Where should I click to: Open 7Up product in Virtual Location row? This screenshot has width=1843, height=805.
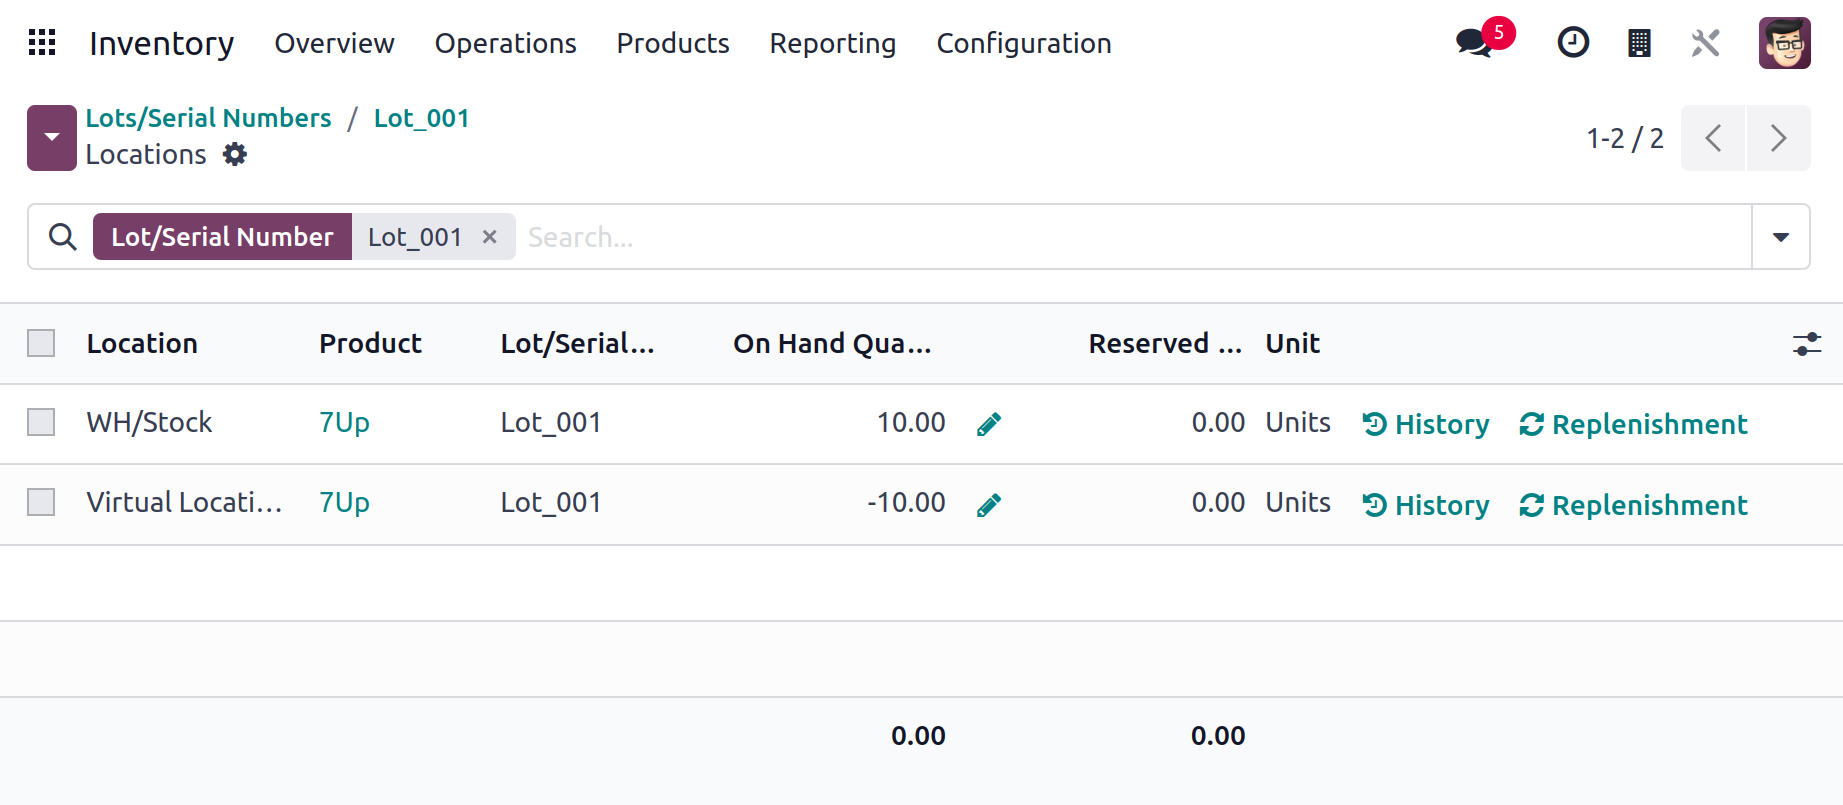344,502
